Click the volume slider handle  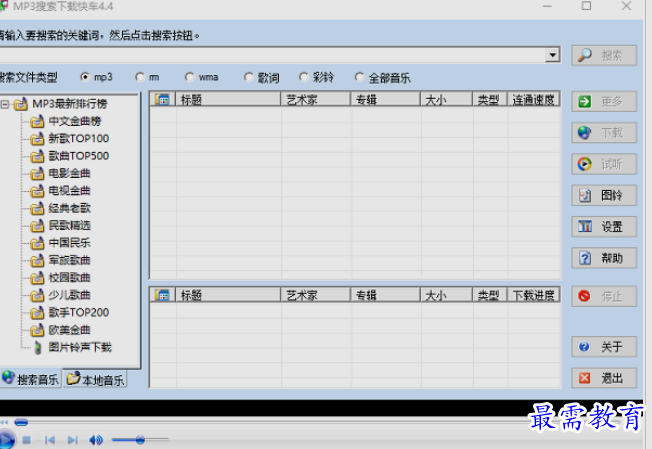coord(140,439)
